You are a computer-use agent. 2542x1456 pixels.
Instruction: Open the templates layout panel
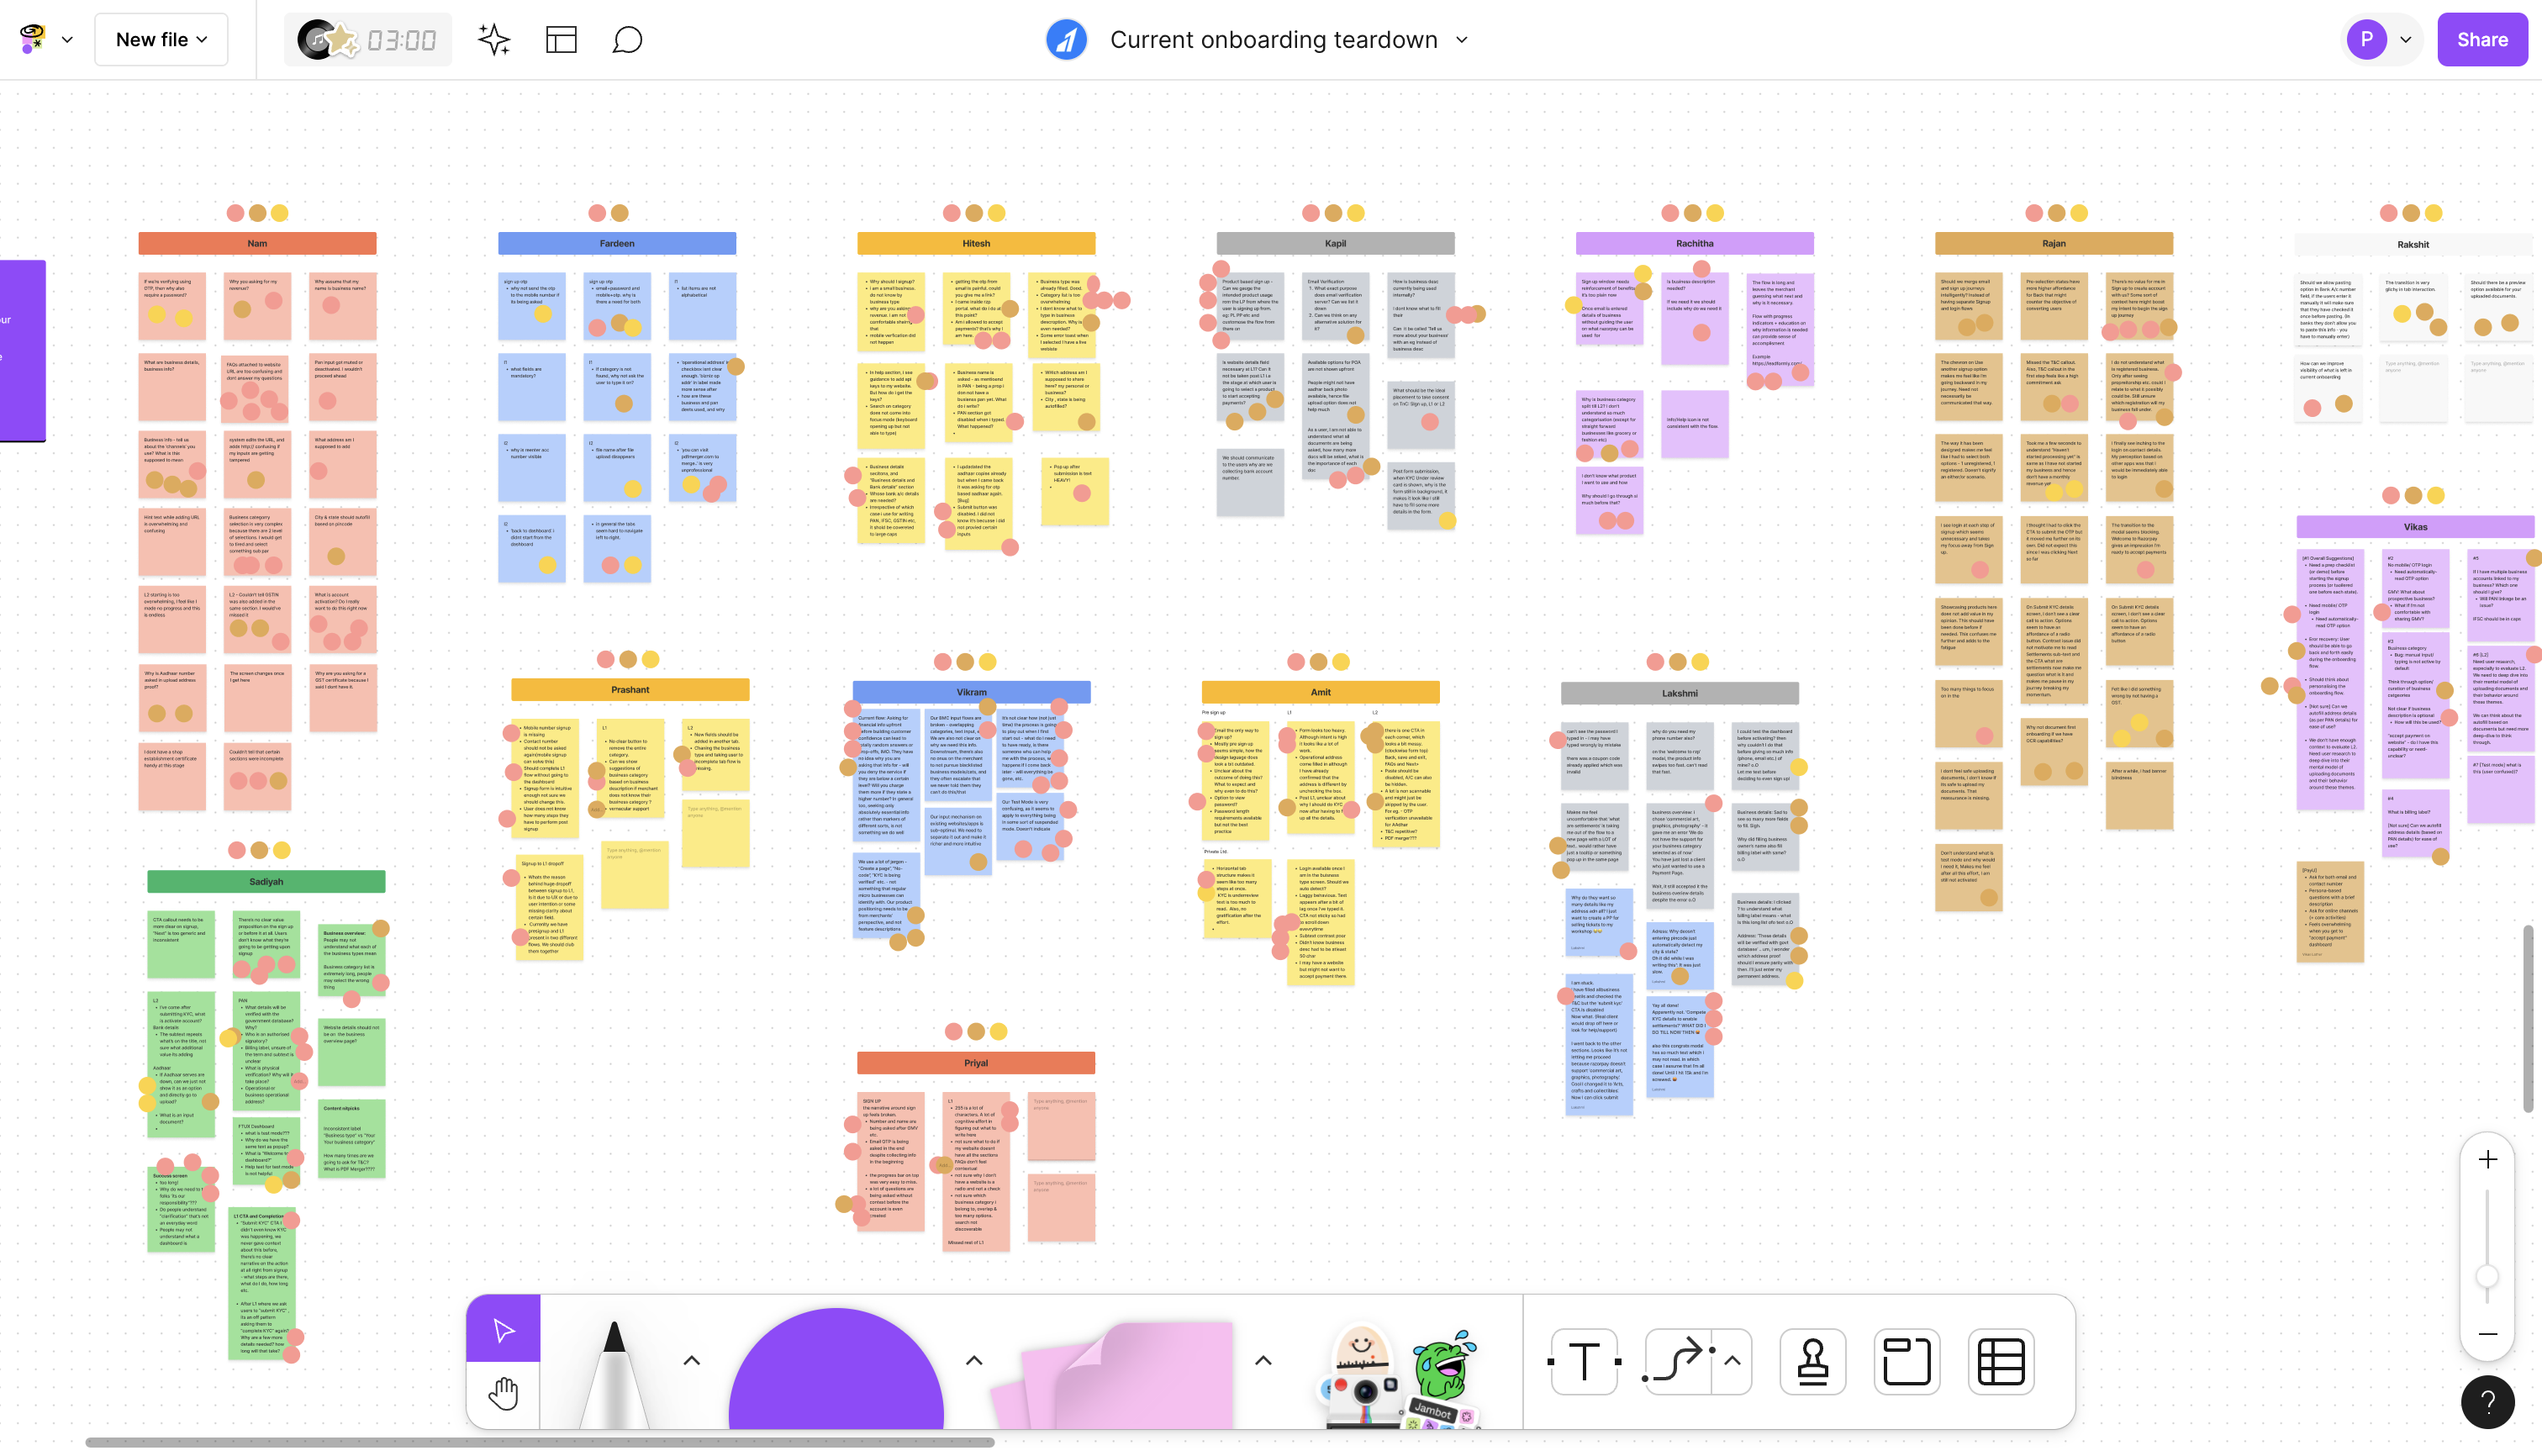point(561,40)
